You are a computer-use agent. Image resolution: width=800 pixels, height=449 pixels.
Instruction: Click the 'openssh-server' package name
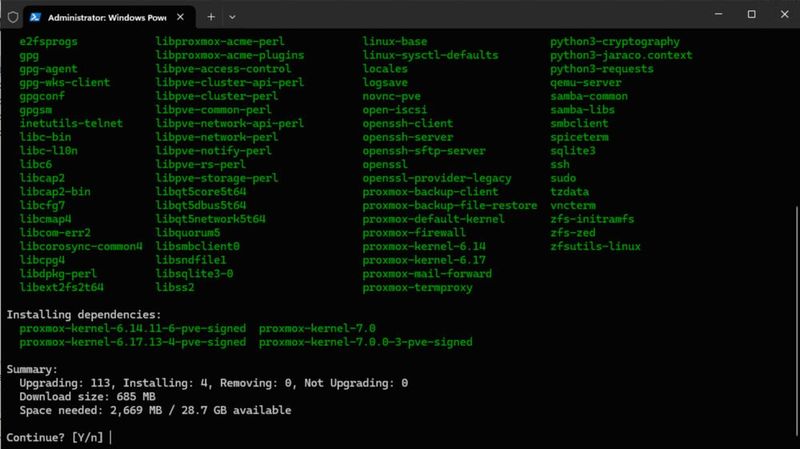(408, 137)
